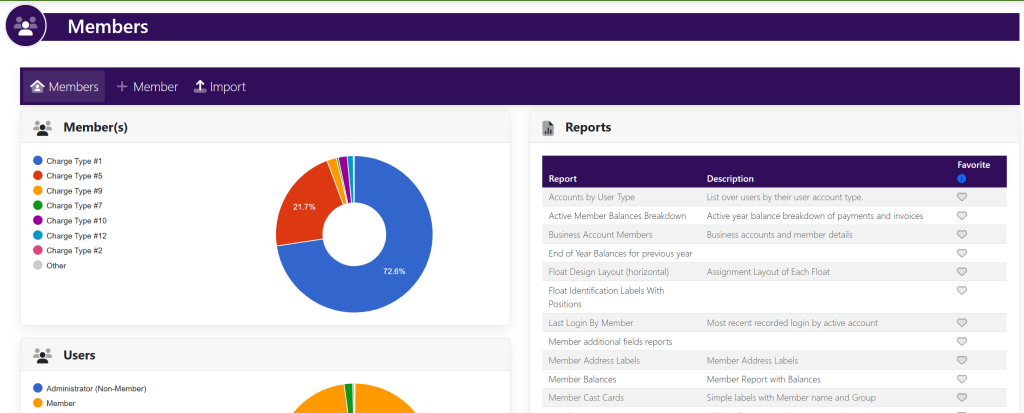Click the Charge Type #1 legend swatch
This screenshot has width=1024, height=413.
(x=38, y=160)
